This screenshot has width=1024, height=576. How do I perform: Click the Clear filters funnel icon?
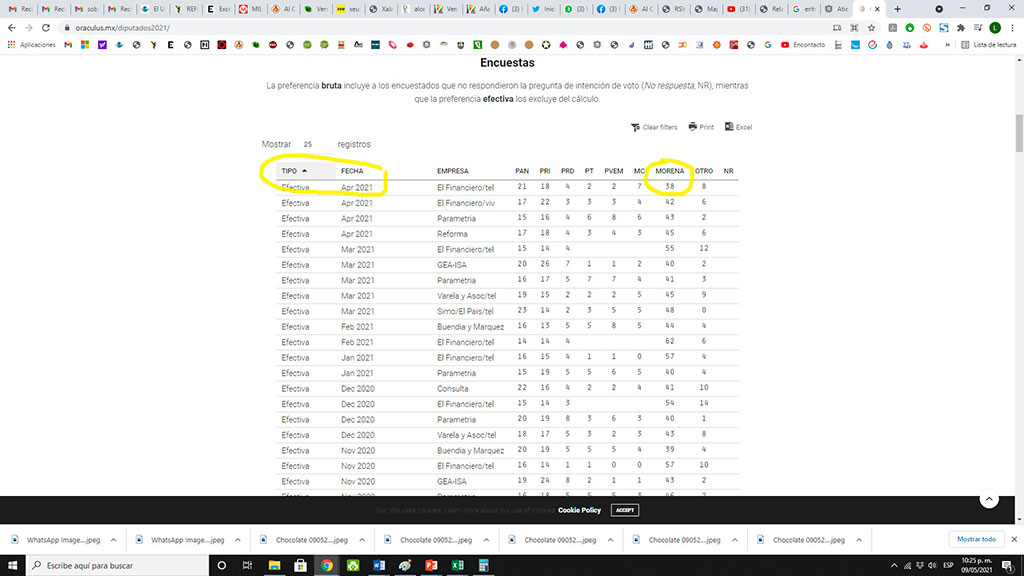(x=635, y=127)
